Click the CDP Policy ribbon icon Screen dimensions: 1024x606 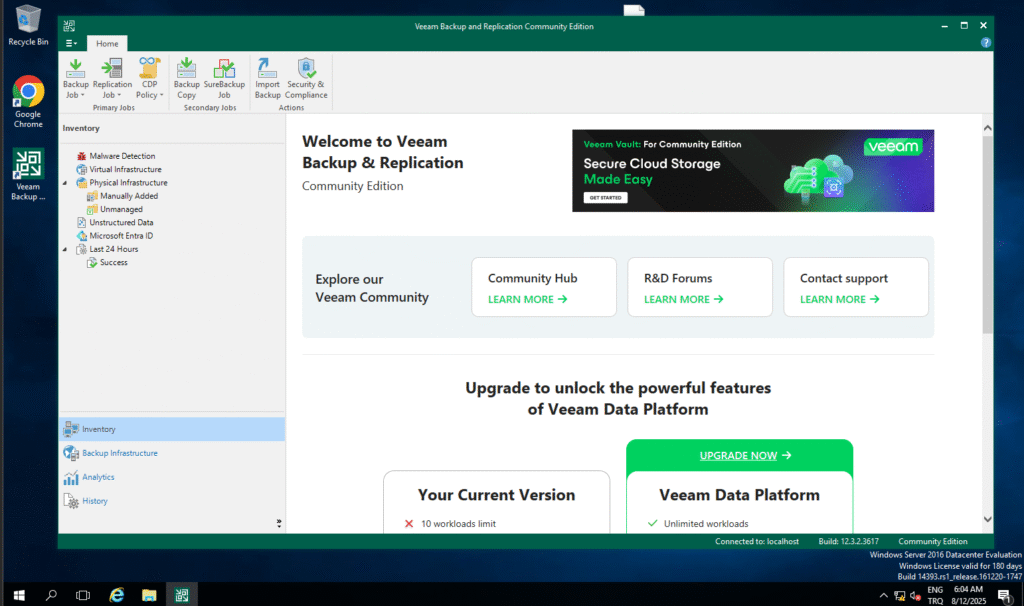[x=150, y=69]
